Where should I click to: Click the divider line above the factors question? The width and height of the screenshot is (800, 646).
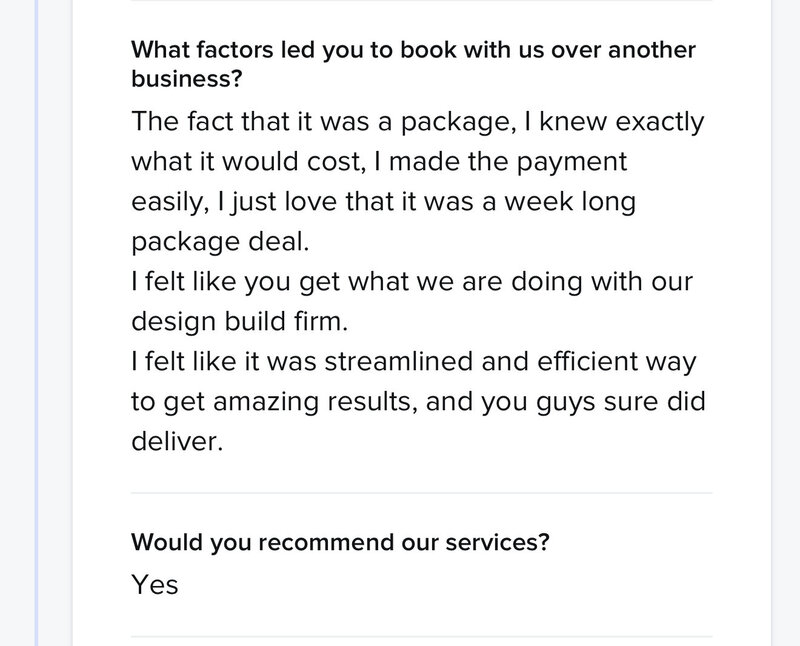421,1
